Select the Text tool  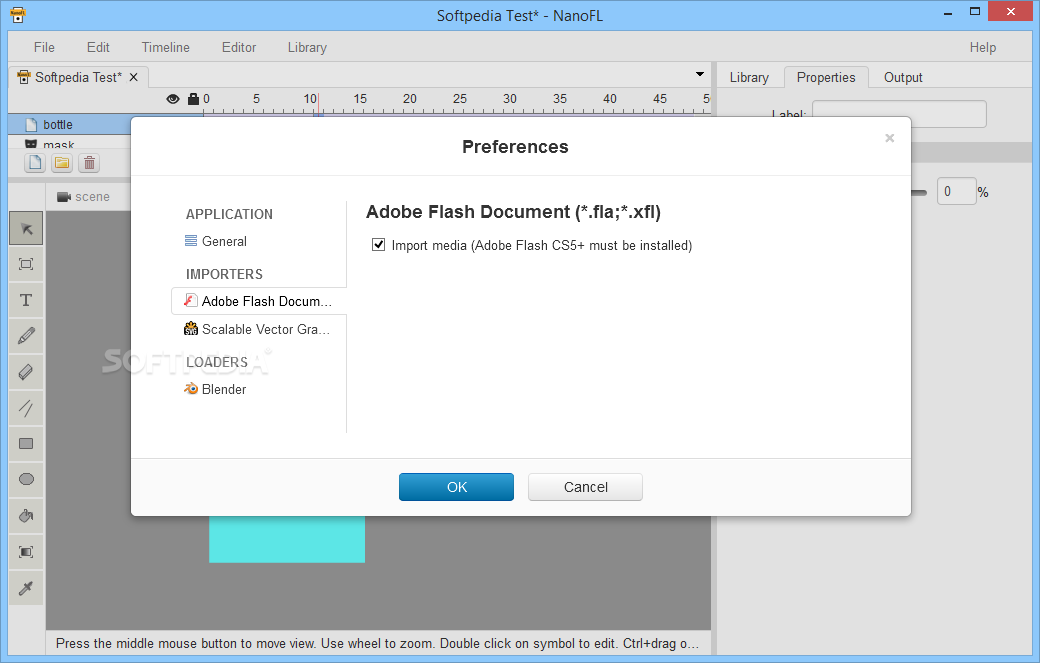coord(26,300)
